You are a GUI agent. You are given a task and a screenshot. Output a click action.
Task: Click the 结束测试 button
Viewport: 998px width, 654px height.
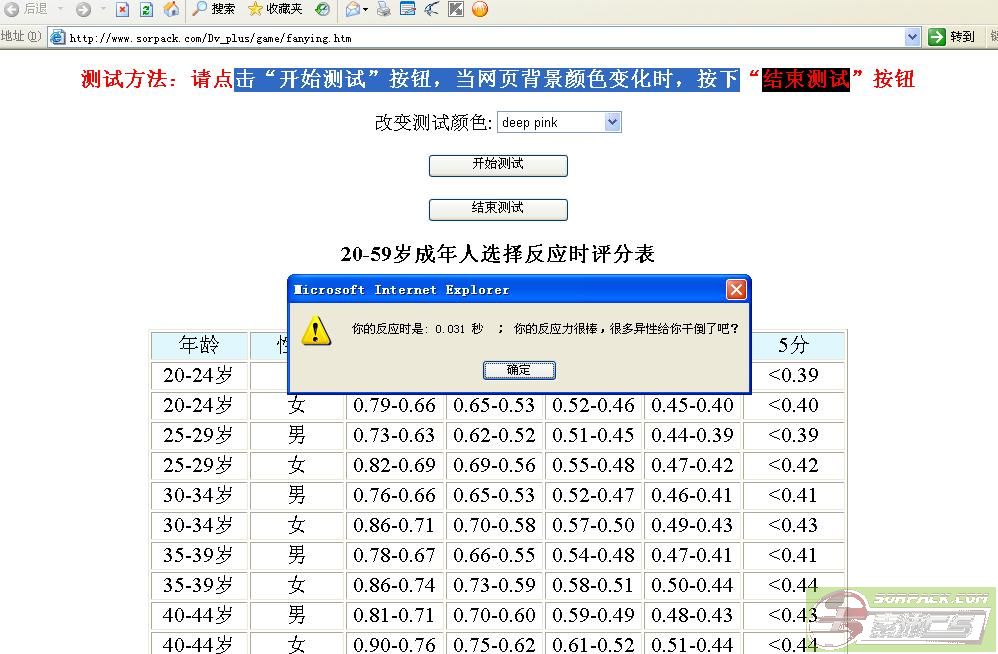498,209
